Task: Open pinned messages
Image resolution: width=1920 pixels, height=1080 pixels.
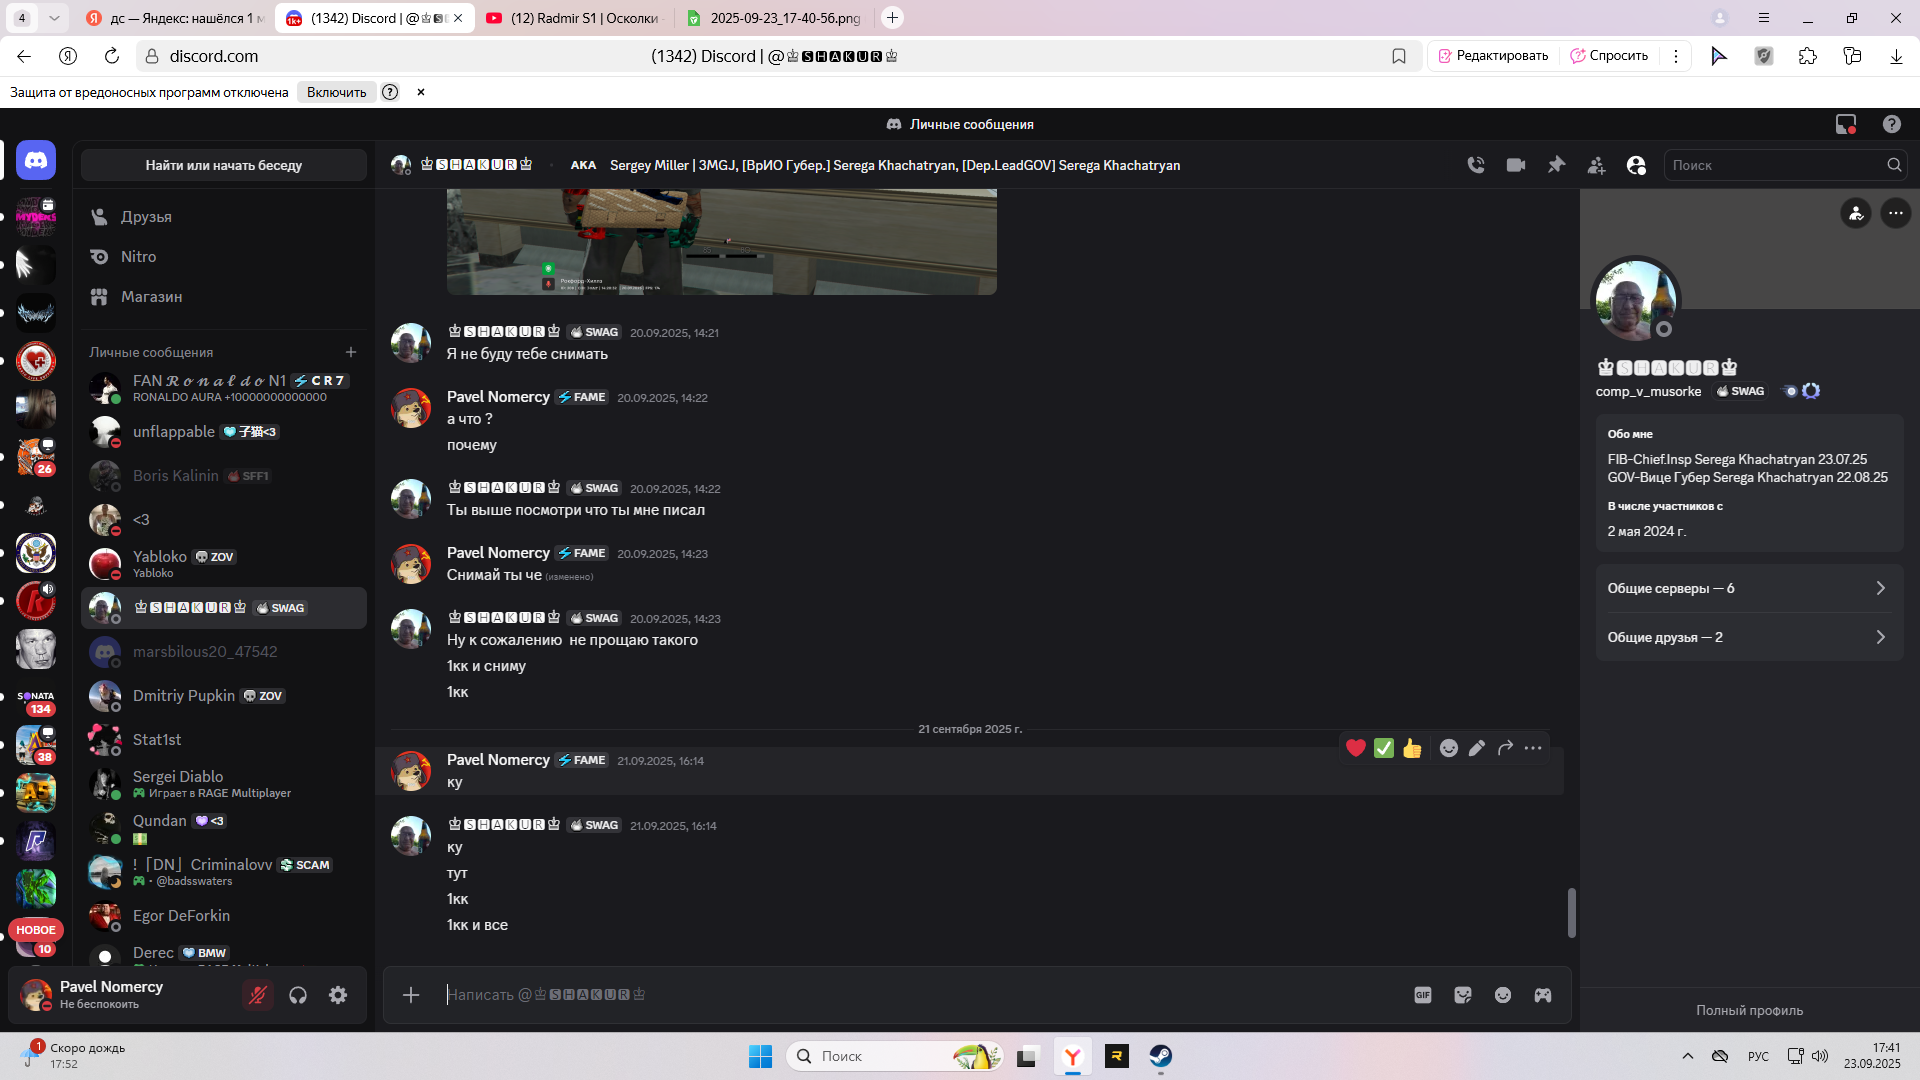Action: click(x=1556, y=165)
